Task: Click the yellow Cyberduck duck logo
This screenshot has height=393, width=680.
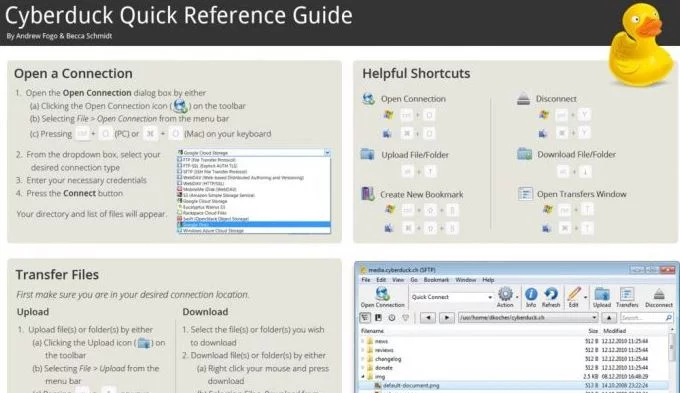Action: click(x=641, y=45)
